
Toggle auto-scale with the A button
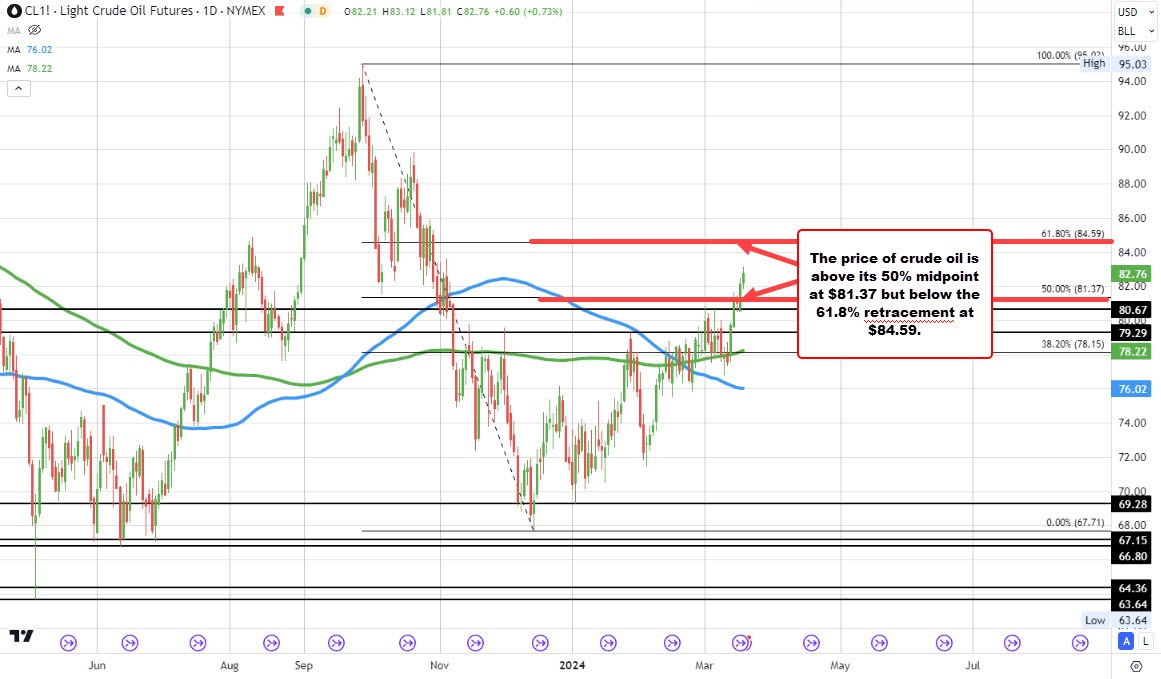1126,641
